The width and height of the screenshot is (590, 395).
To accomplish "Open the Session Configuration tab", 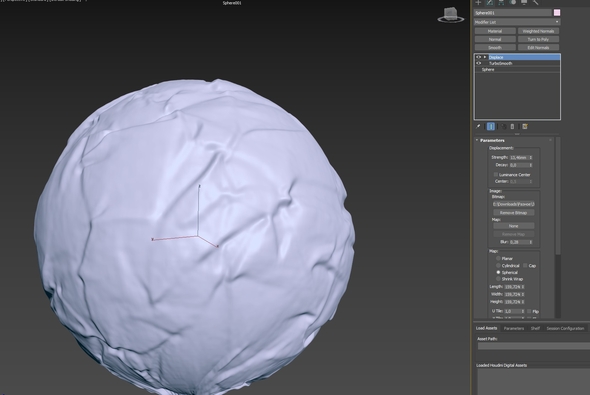I will [565, 328].
